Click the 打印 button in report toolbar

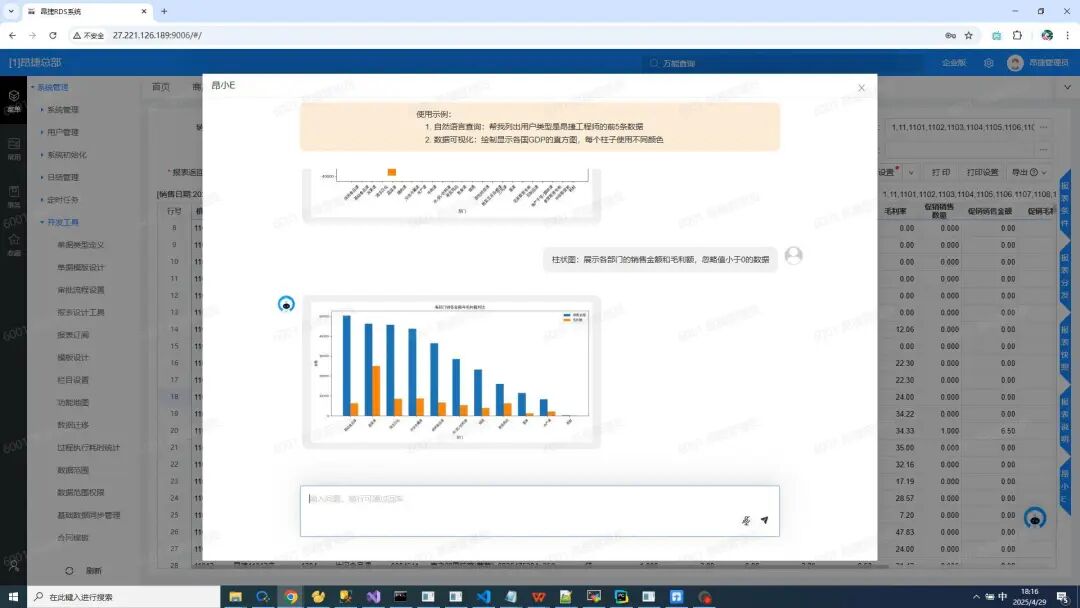coord(941,172)
